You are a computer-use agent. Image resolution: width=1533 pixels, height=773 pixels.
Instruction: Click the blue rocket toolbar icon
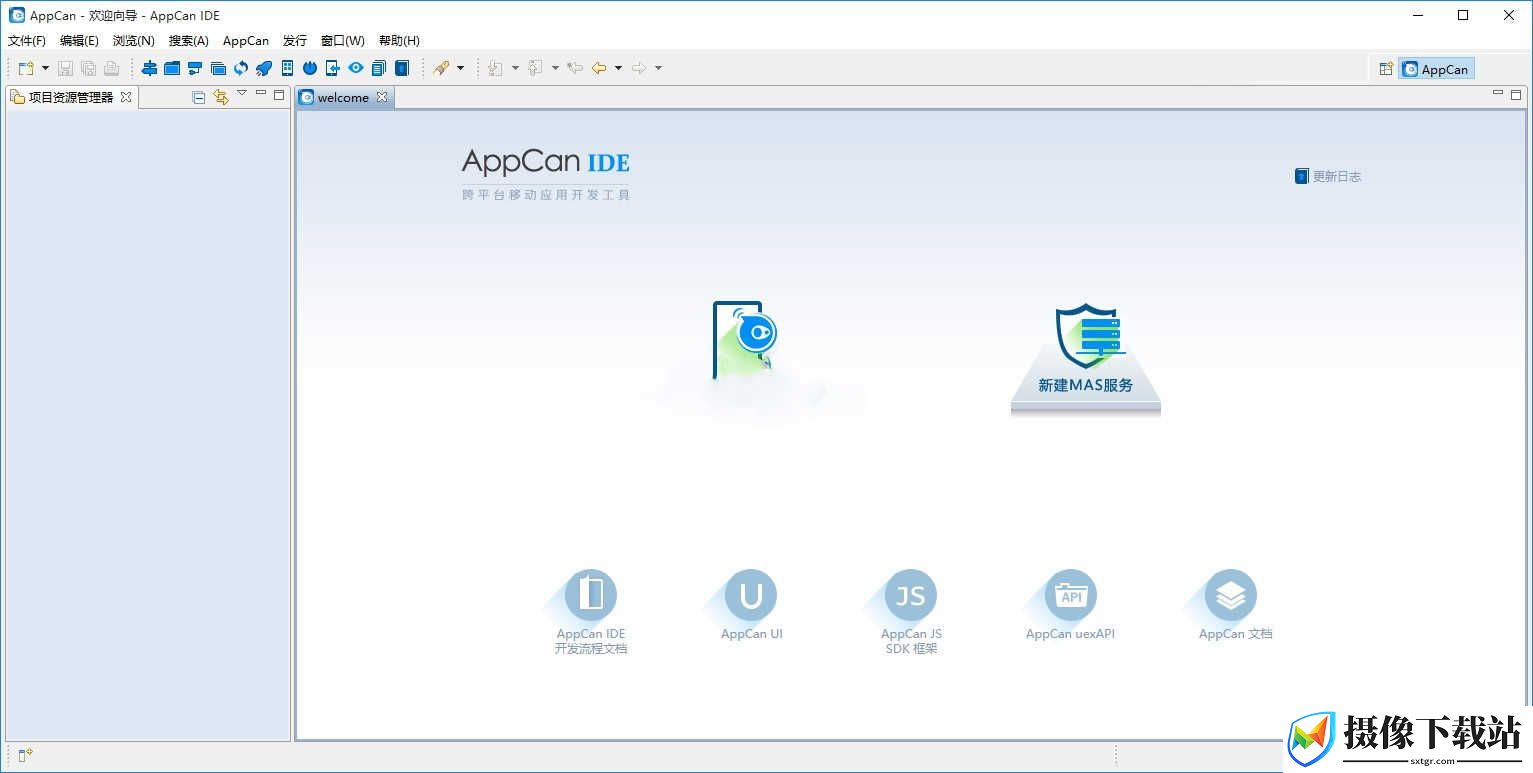(264, 68)
